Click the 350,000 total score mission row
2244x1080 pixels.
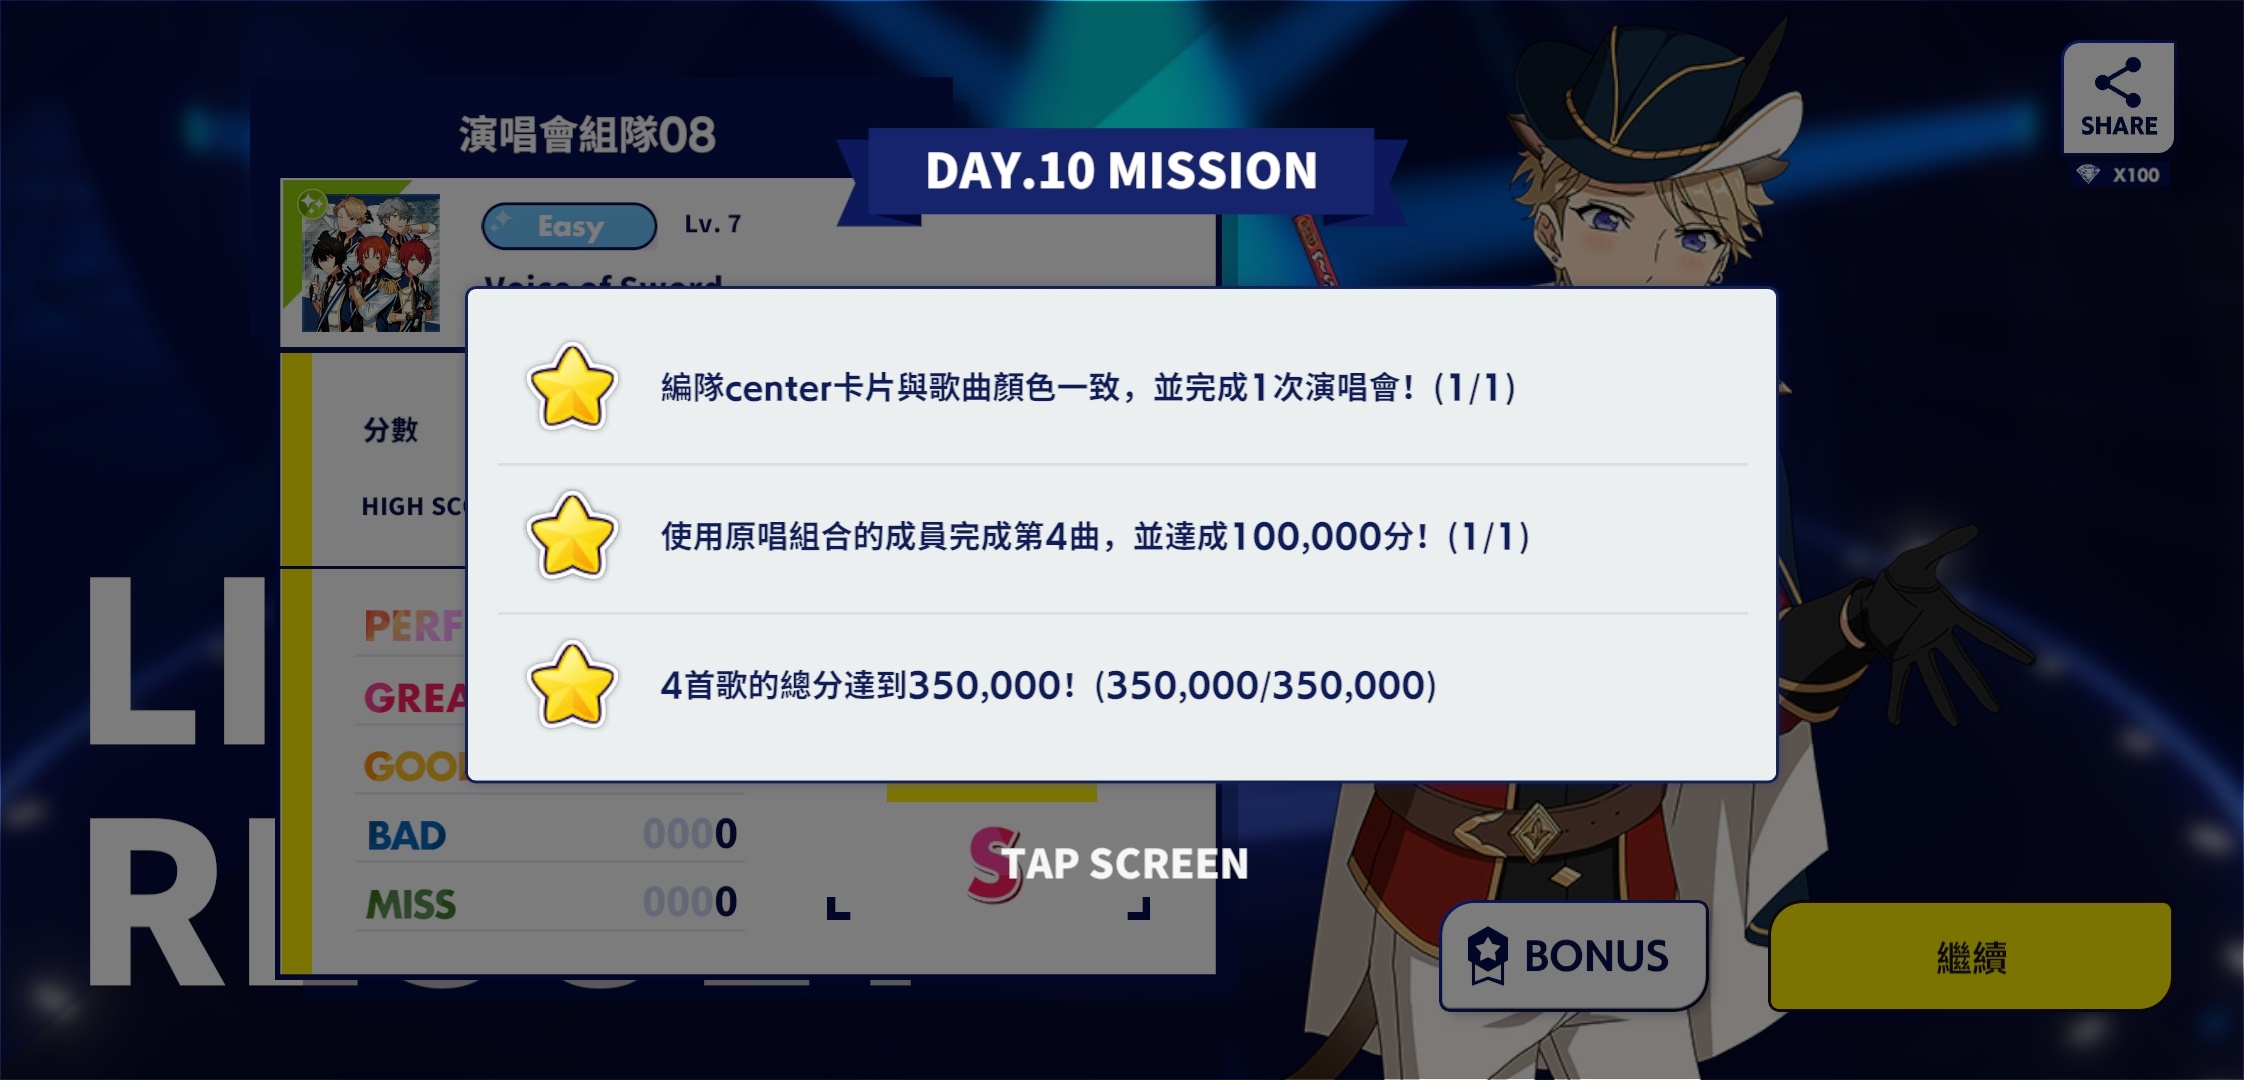click(1122, 685)
